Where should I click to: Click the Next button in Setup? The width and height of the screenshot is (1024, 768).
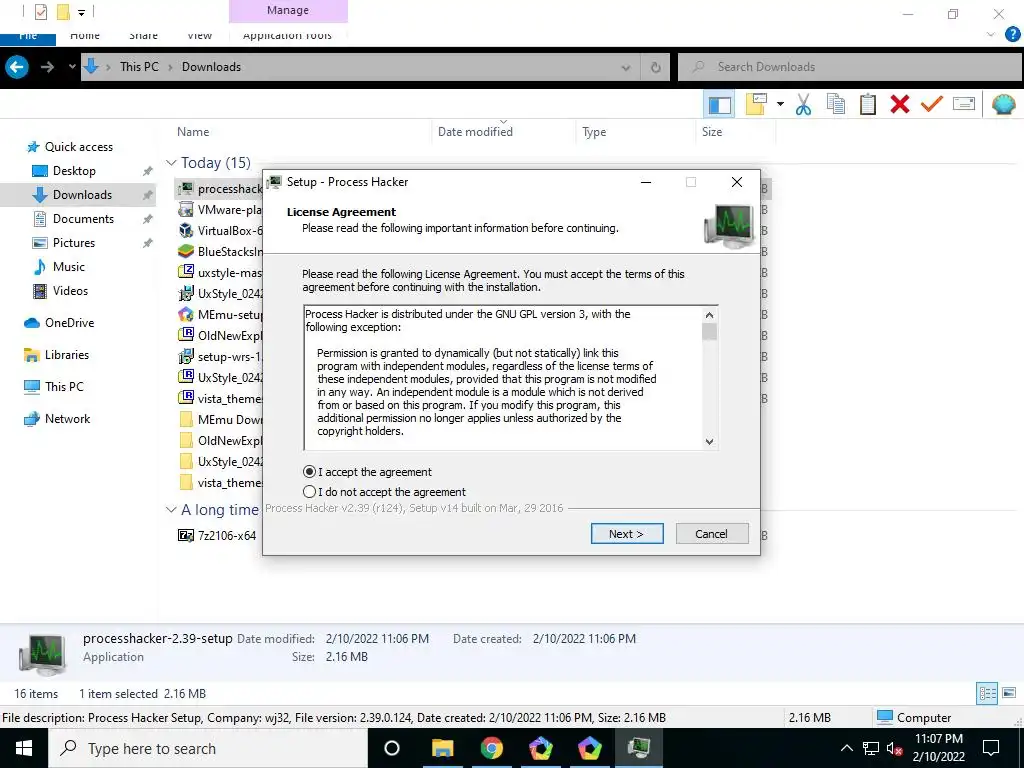(x=627, y=534)
